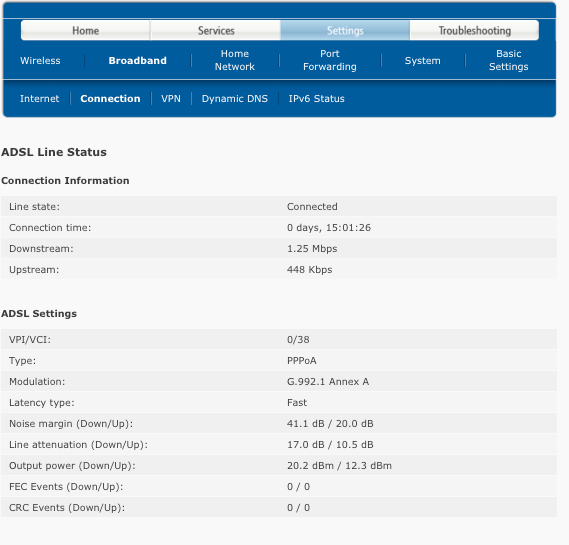Viewport: 569px width, 545px height.
Task: Click the Output power (Down/Up) label
Action: click(72, 466)
